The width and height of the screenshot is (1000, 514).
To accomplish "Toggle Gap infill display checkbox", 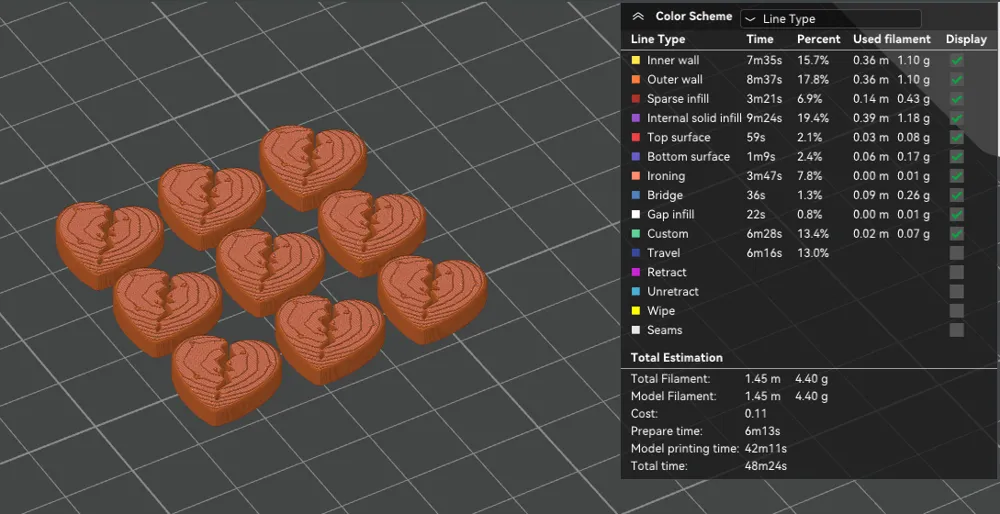I will pos(956,214).
